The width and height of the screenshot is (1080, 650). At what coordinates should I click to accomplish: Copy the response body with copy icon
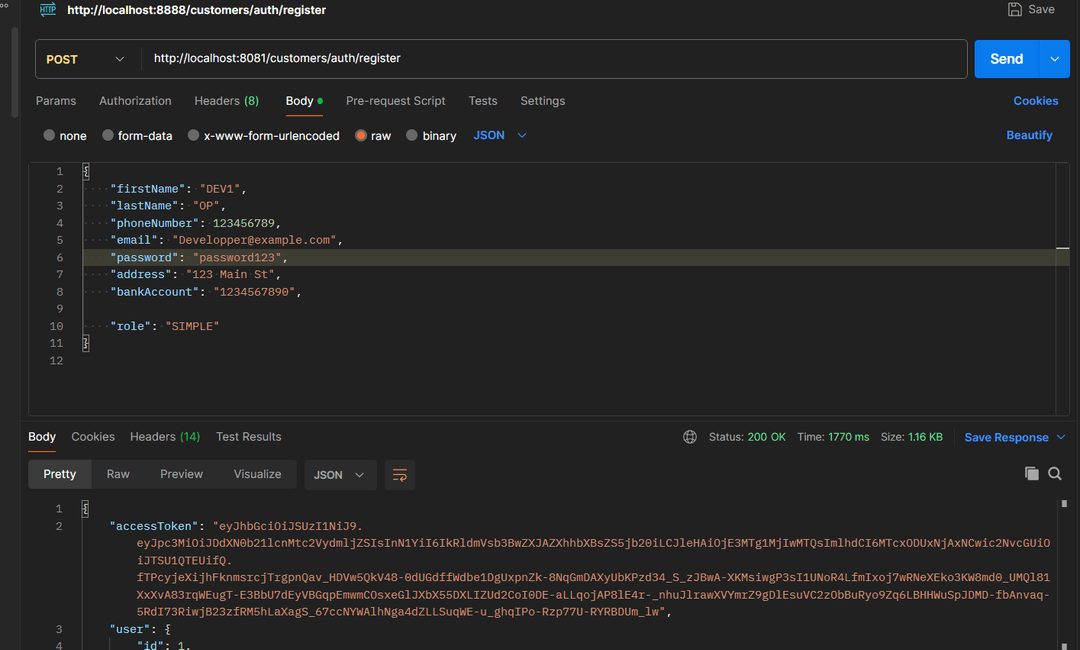point(1031,474)
